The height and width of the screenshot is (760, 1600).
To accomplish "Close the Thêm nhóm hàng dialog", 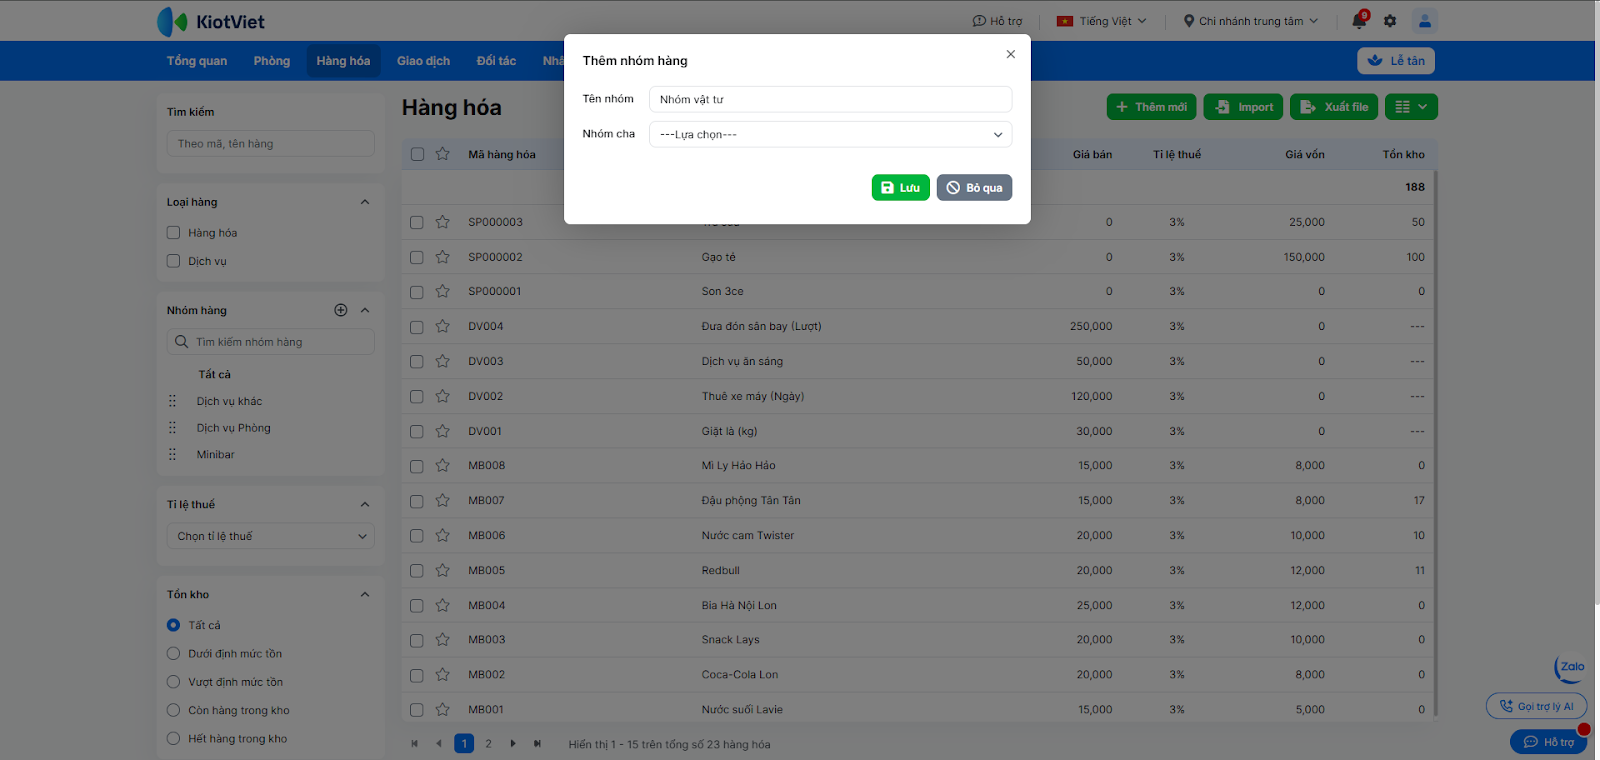I will point(1011,54).
